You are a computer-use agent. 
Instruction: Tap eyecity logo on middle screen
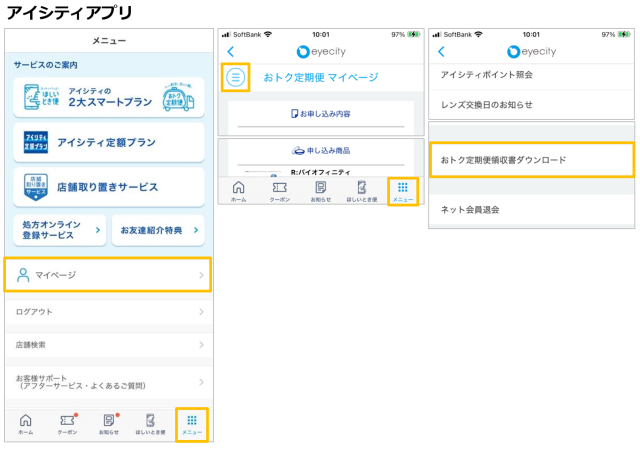pos(321,51)
